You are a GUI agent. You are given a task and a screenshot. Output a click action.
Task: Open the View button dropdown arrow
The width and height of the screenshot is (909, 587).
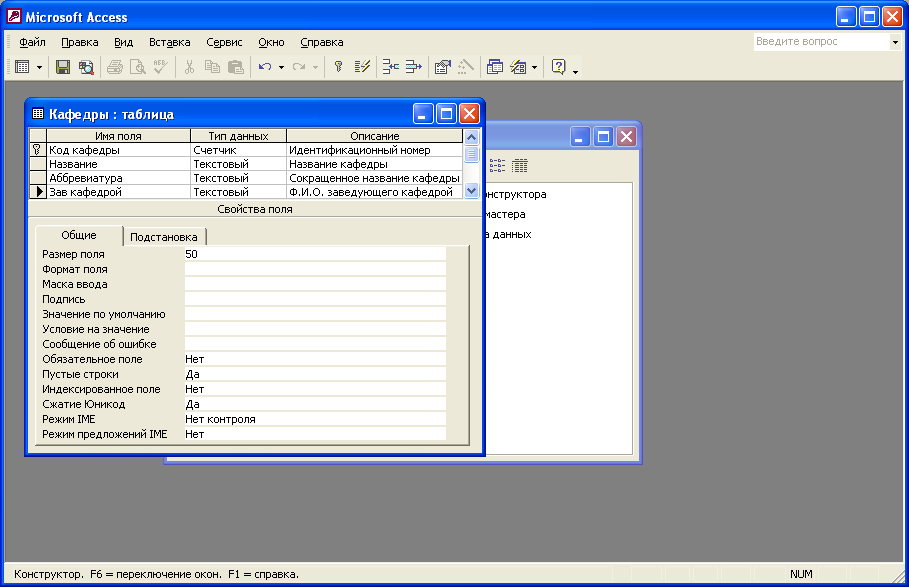point(39,68)
